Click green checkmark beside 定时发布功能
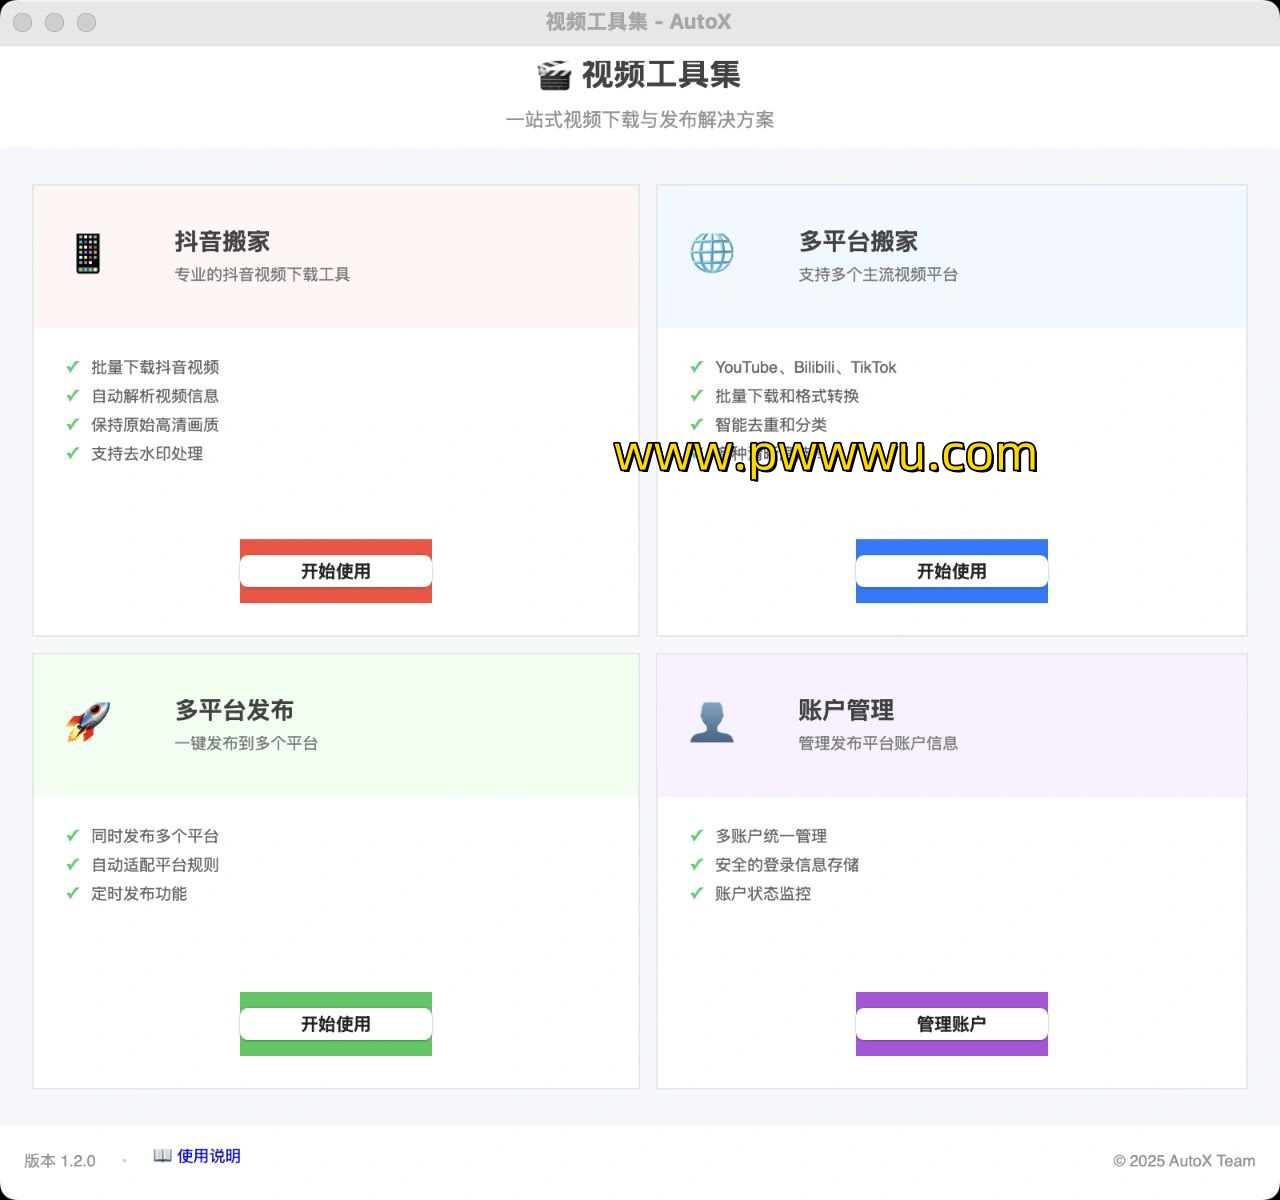The width and height of the screenshot is (1280, 1200). [72, 894]
